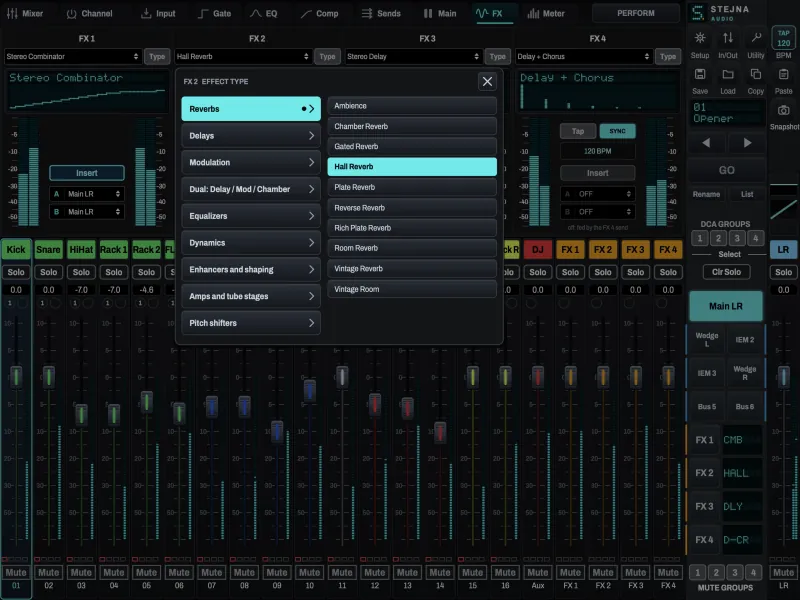Open the Gate tab
Image resolution: width=800 pixels, height=600 pixels.
pyautogui.click(x=214, y=13)
